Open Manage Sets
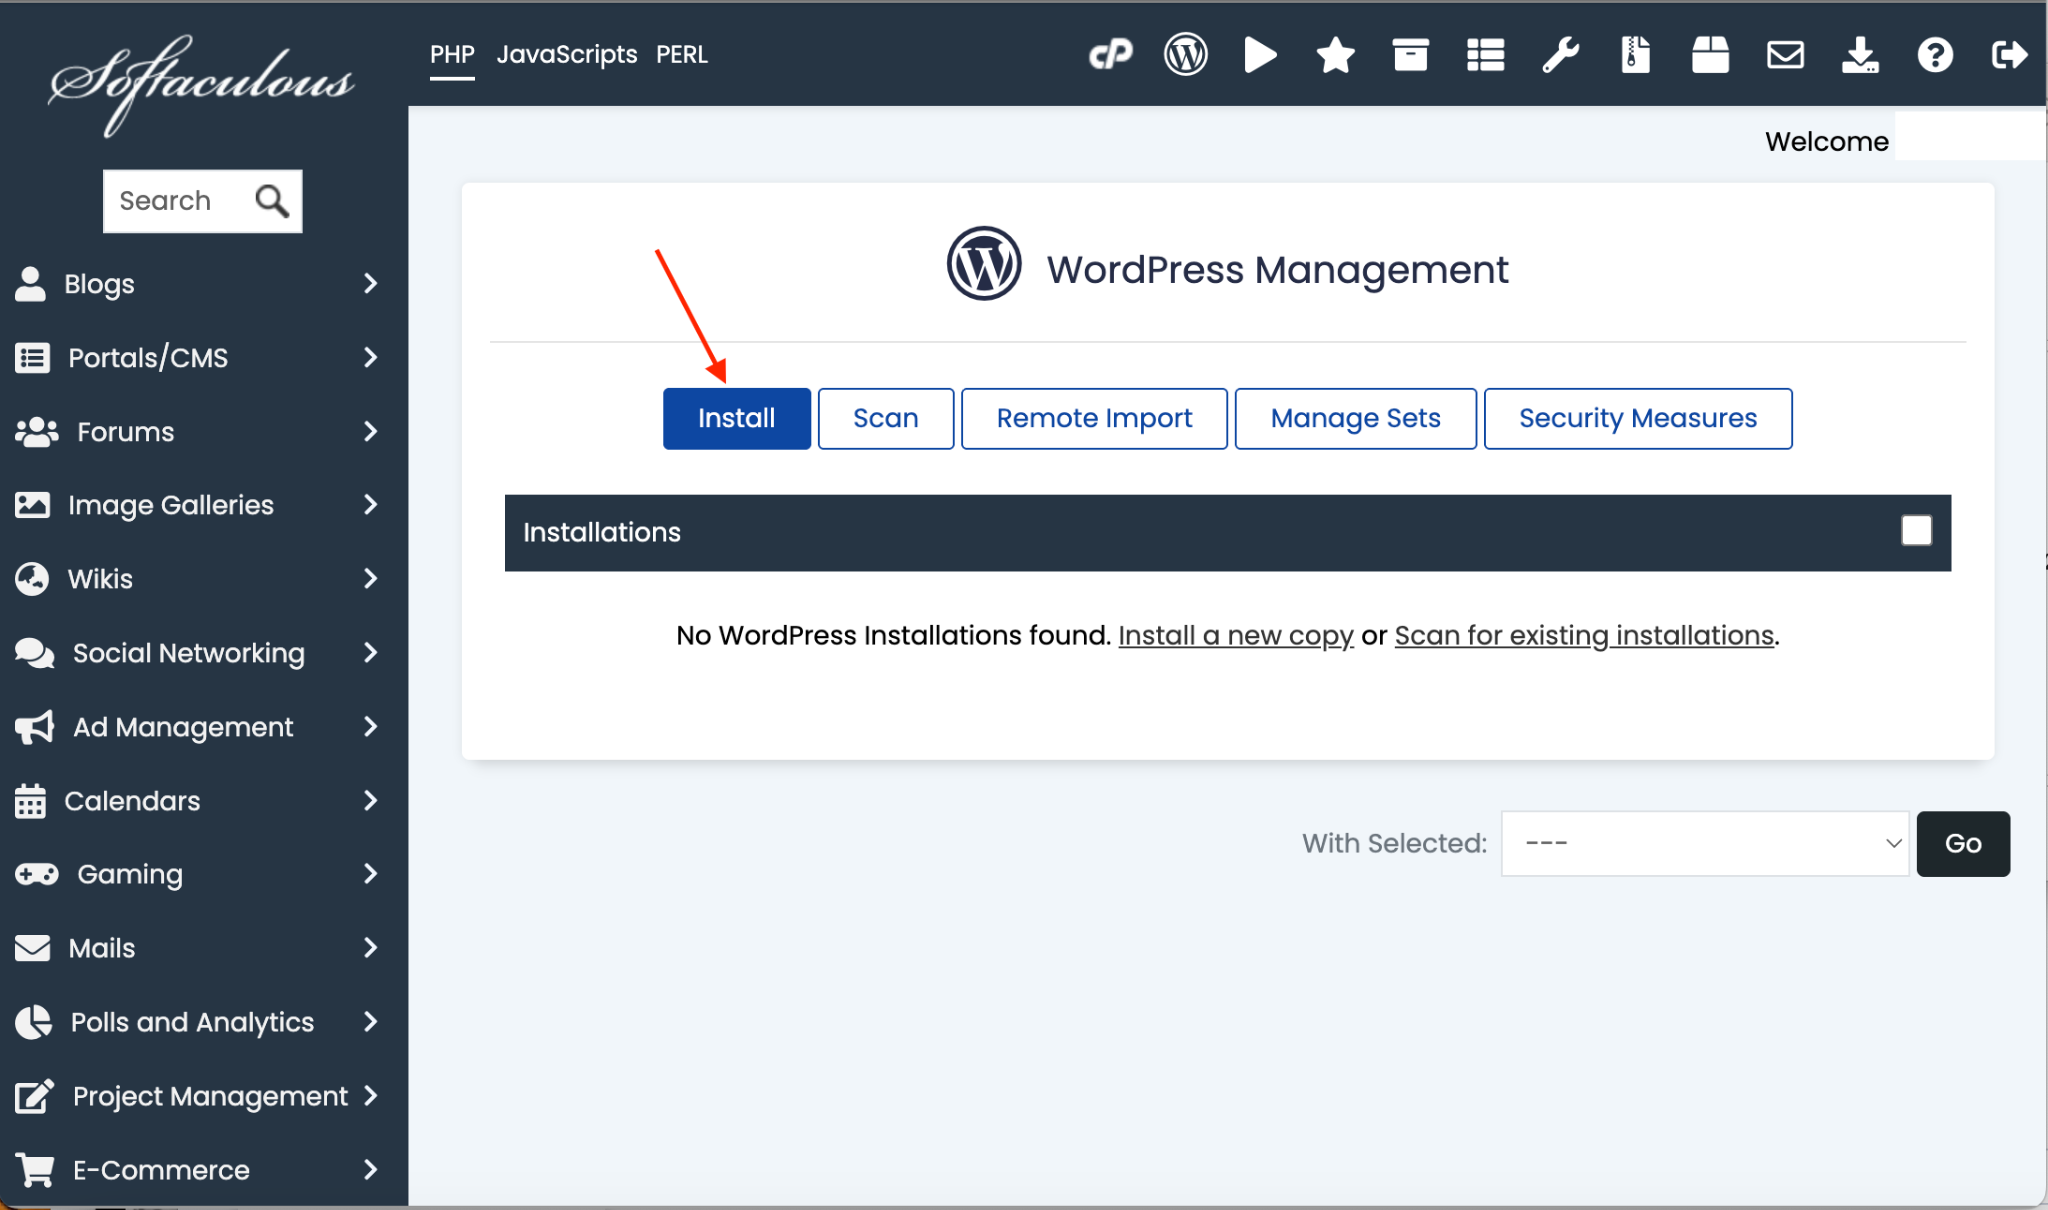This screenshot has height=1210, width=2048. [x=1355, y=418]
